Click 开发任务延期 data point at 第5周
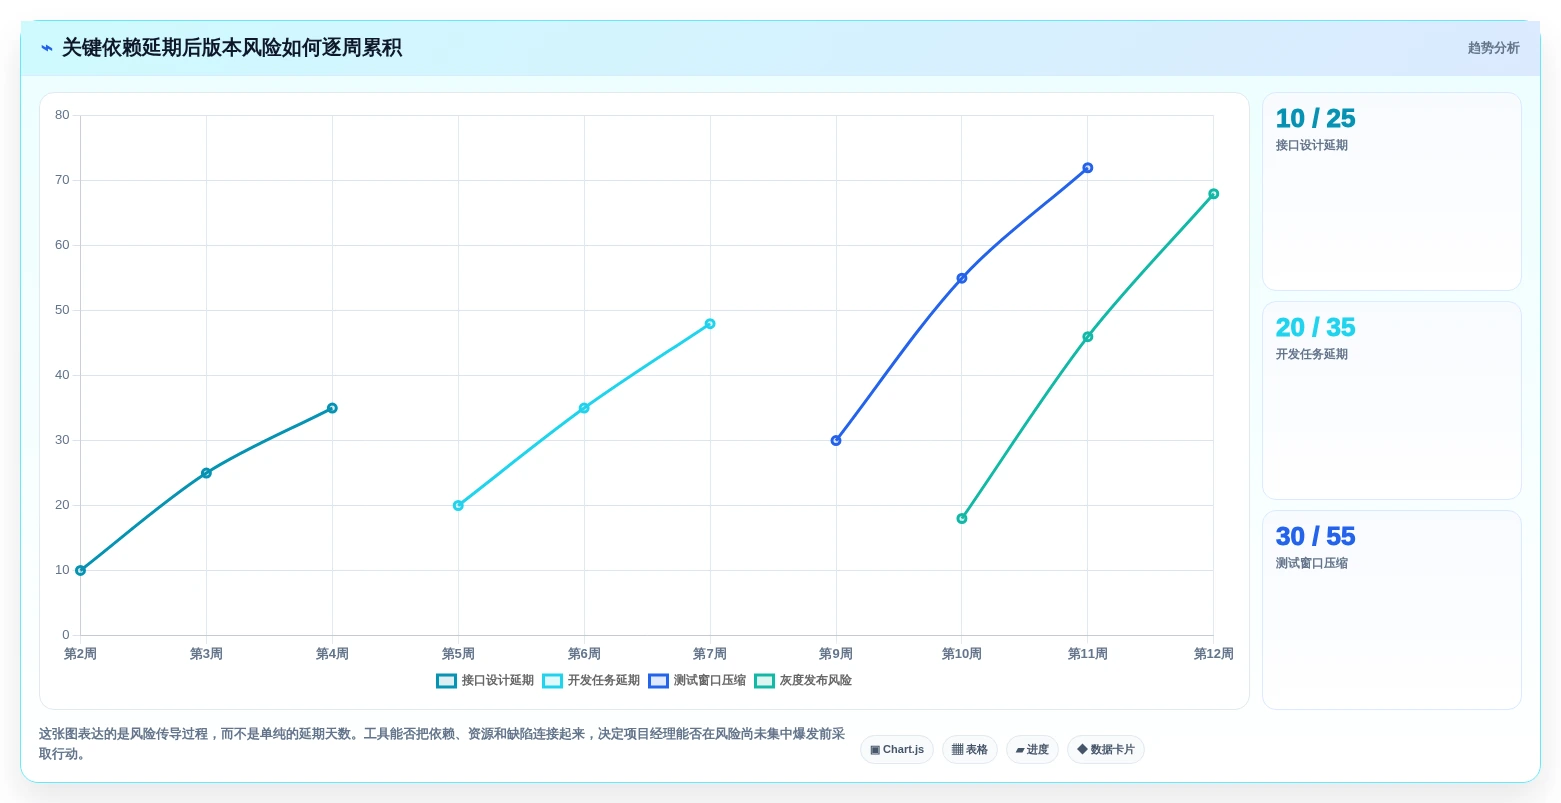This screenshot has height=803, width=1561. tap(458, 506)
